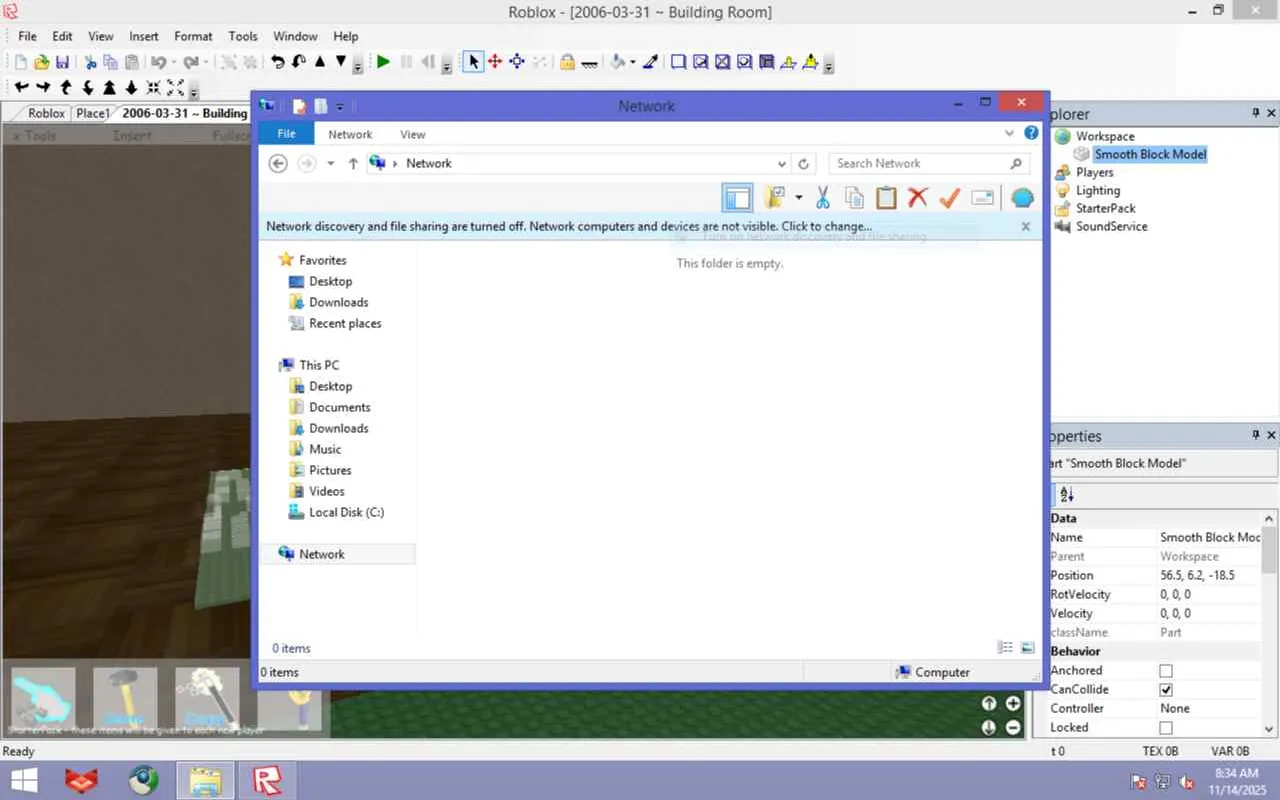Viewport: 1280px width, 800px height.
Task: Choose the blue Resize tool in Roblox toolbar
Action: pyautogui.click(x=517, y=62)
